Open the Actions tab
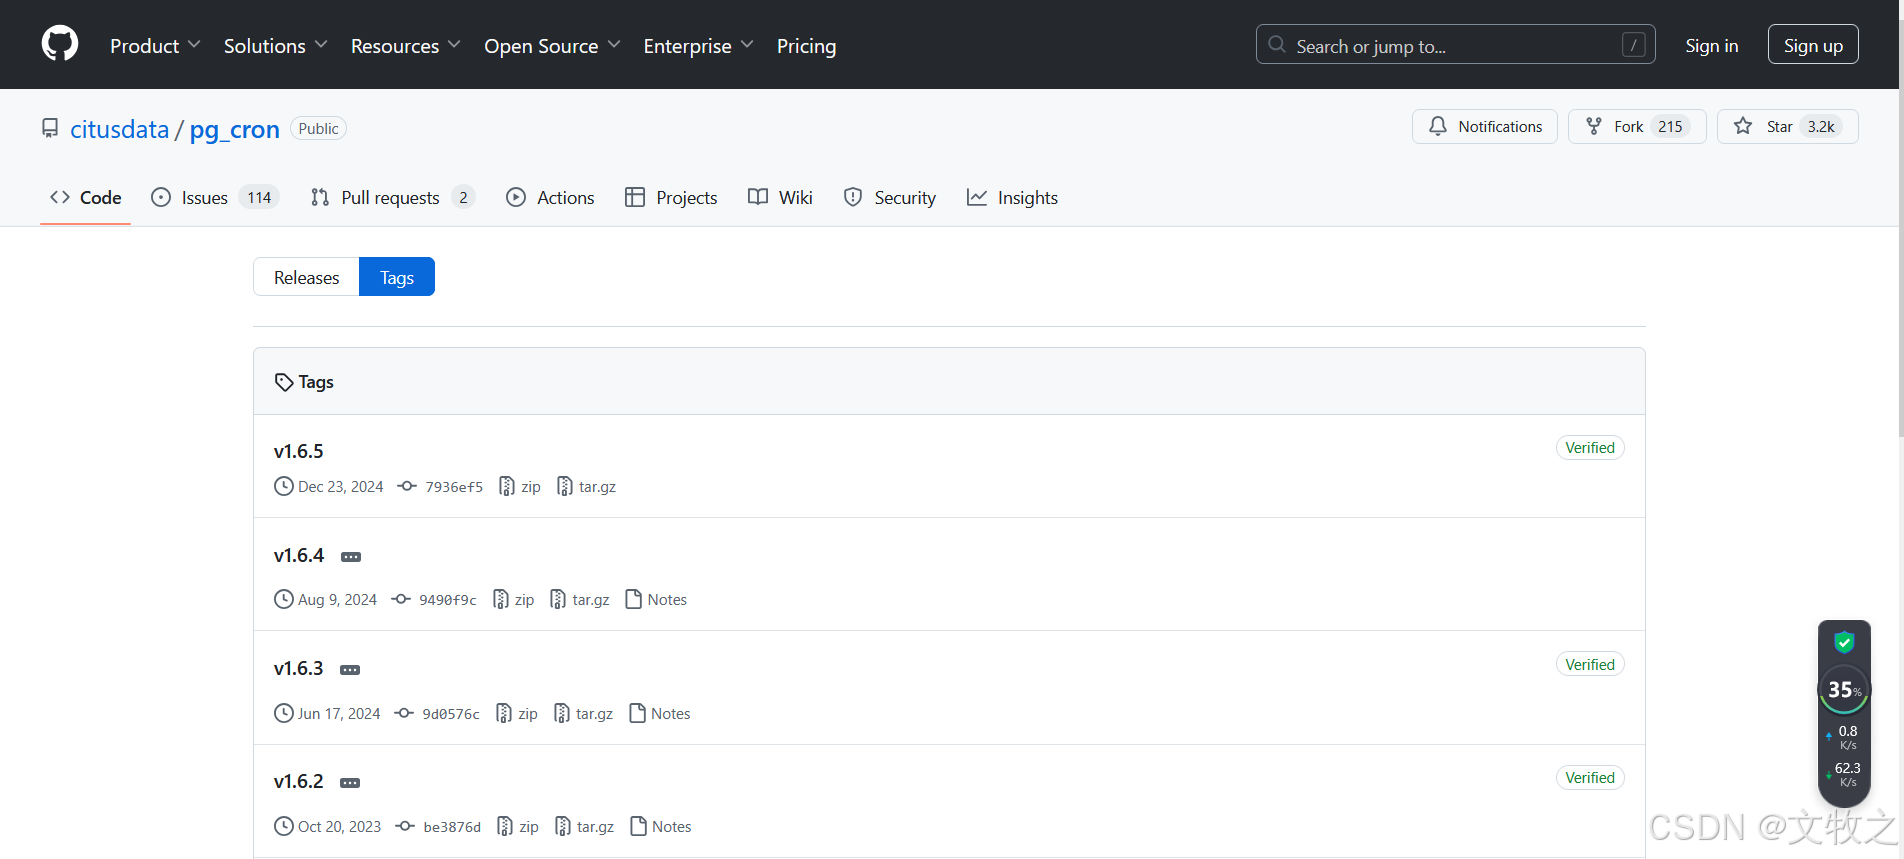Image resolution: width=1904 pixels, height=859 pixels. (550, 197)
